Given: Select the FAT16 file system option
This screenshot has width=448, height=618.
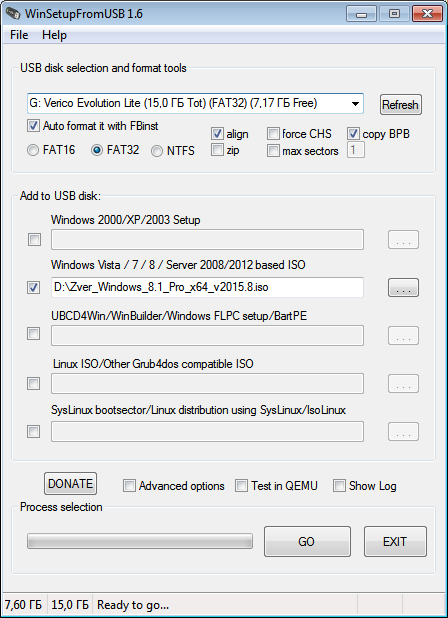Looking at the screenshot, I should tap(33, 150).
